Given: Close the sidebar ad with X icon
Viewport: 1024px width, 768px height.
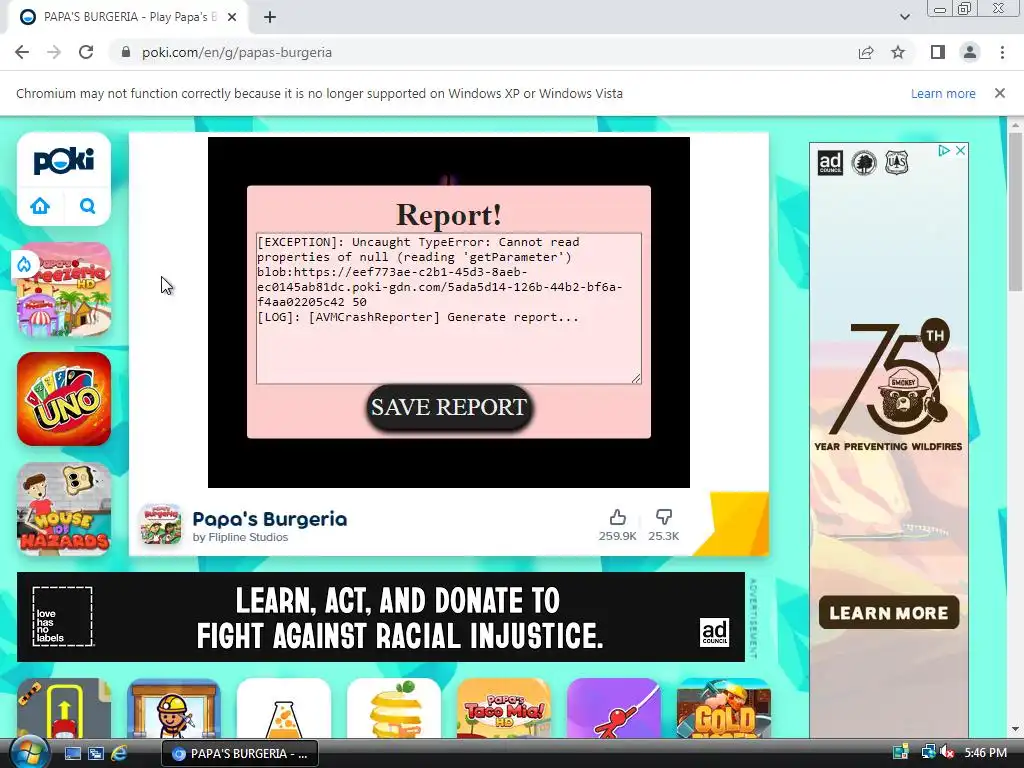Looking at the screenshot, I should [x=960, y=151].
